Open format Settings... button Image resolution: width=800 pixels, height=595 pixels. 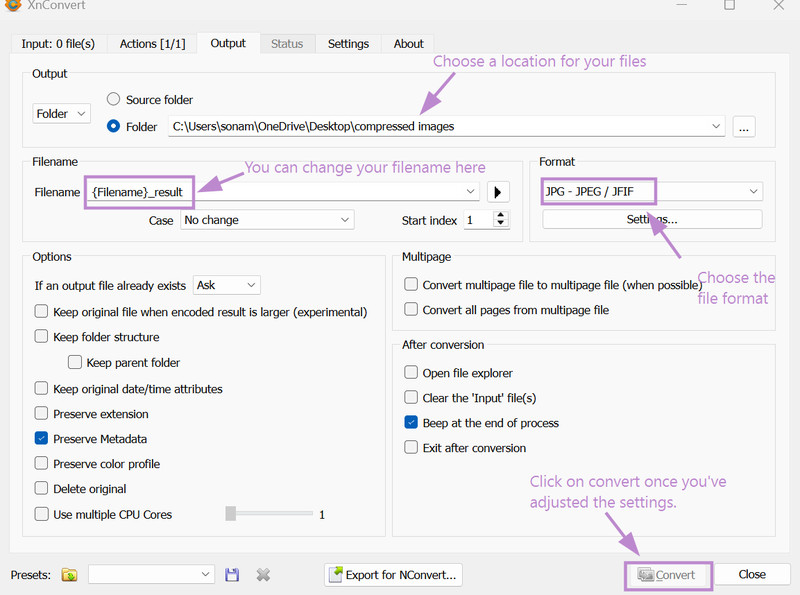click(653, 220)
